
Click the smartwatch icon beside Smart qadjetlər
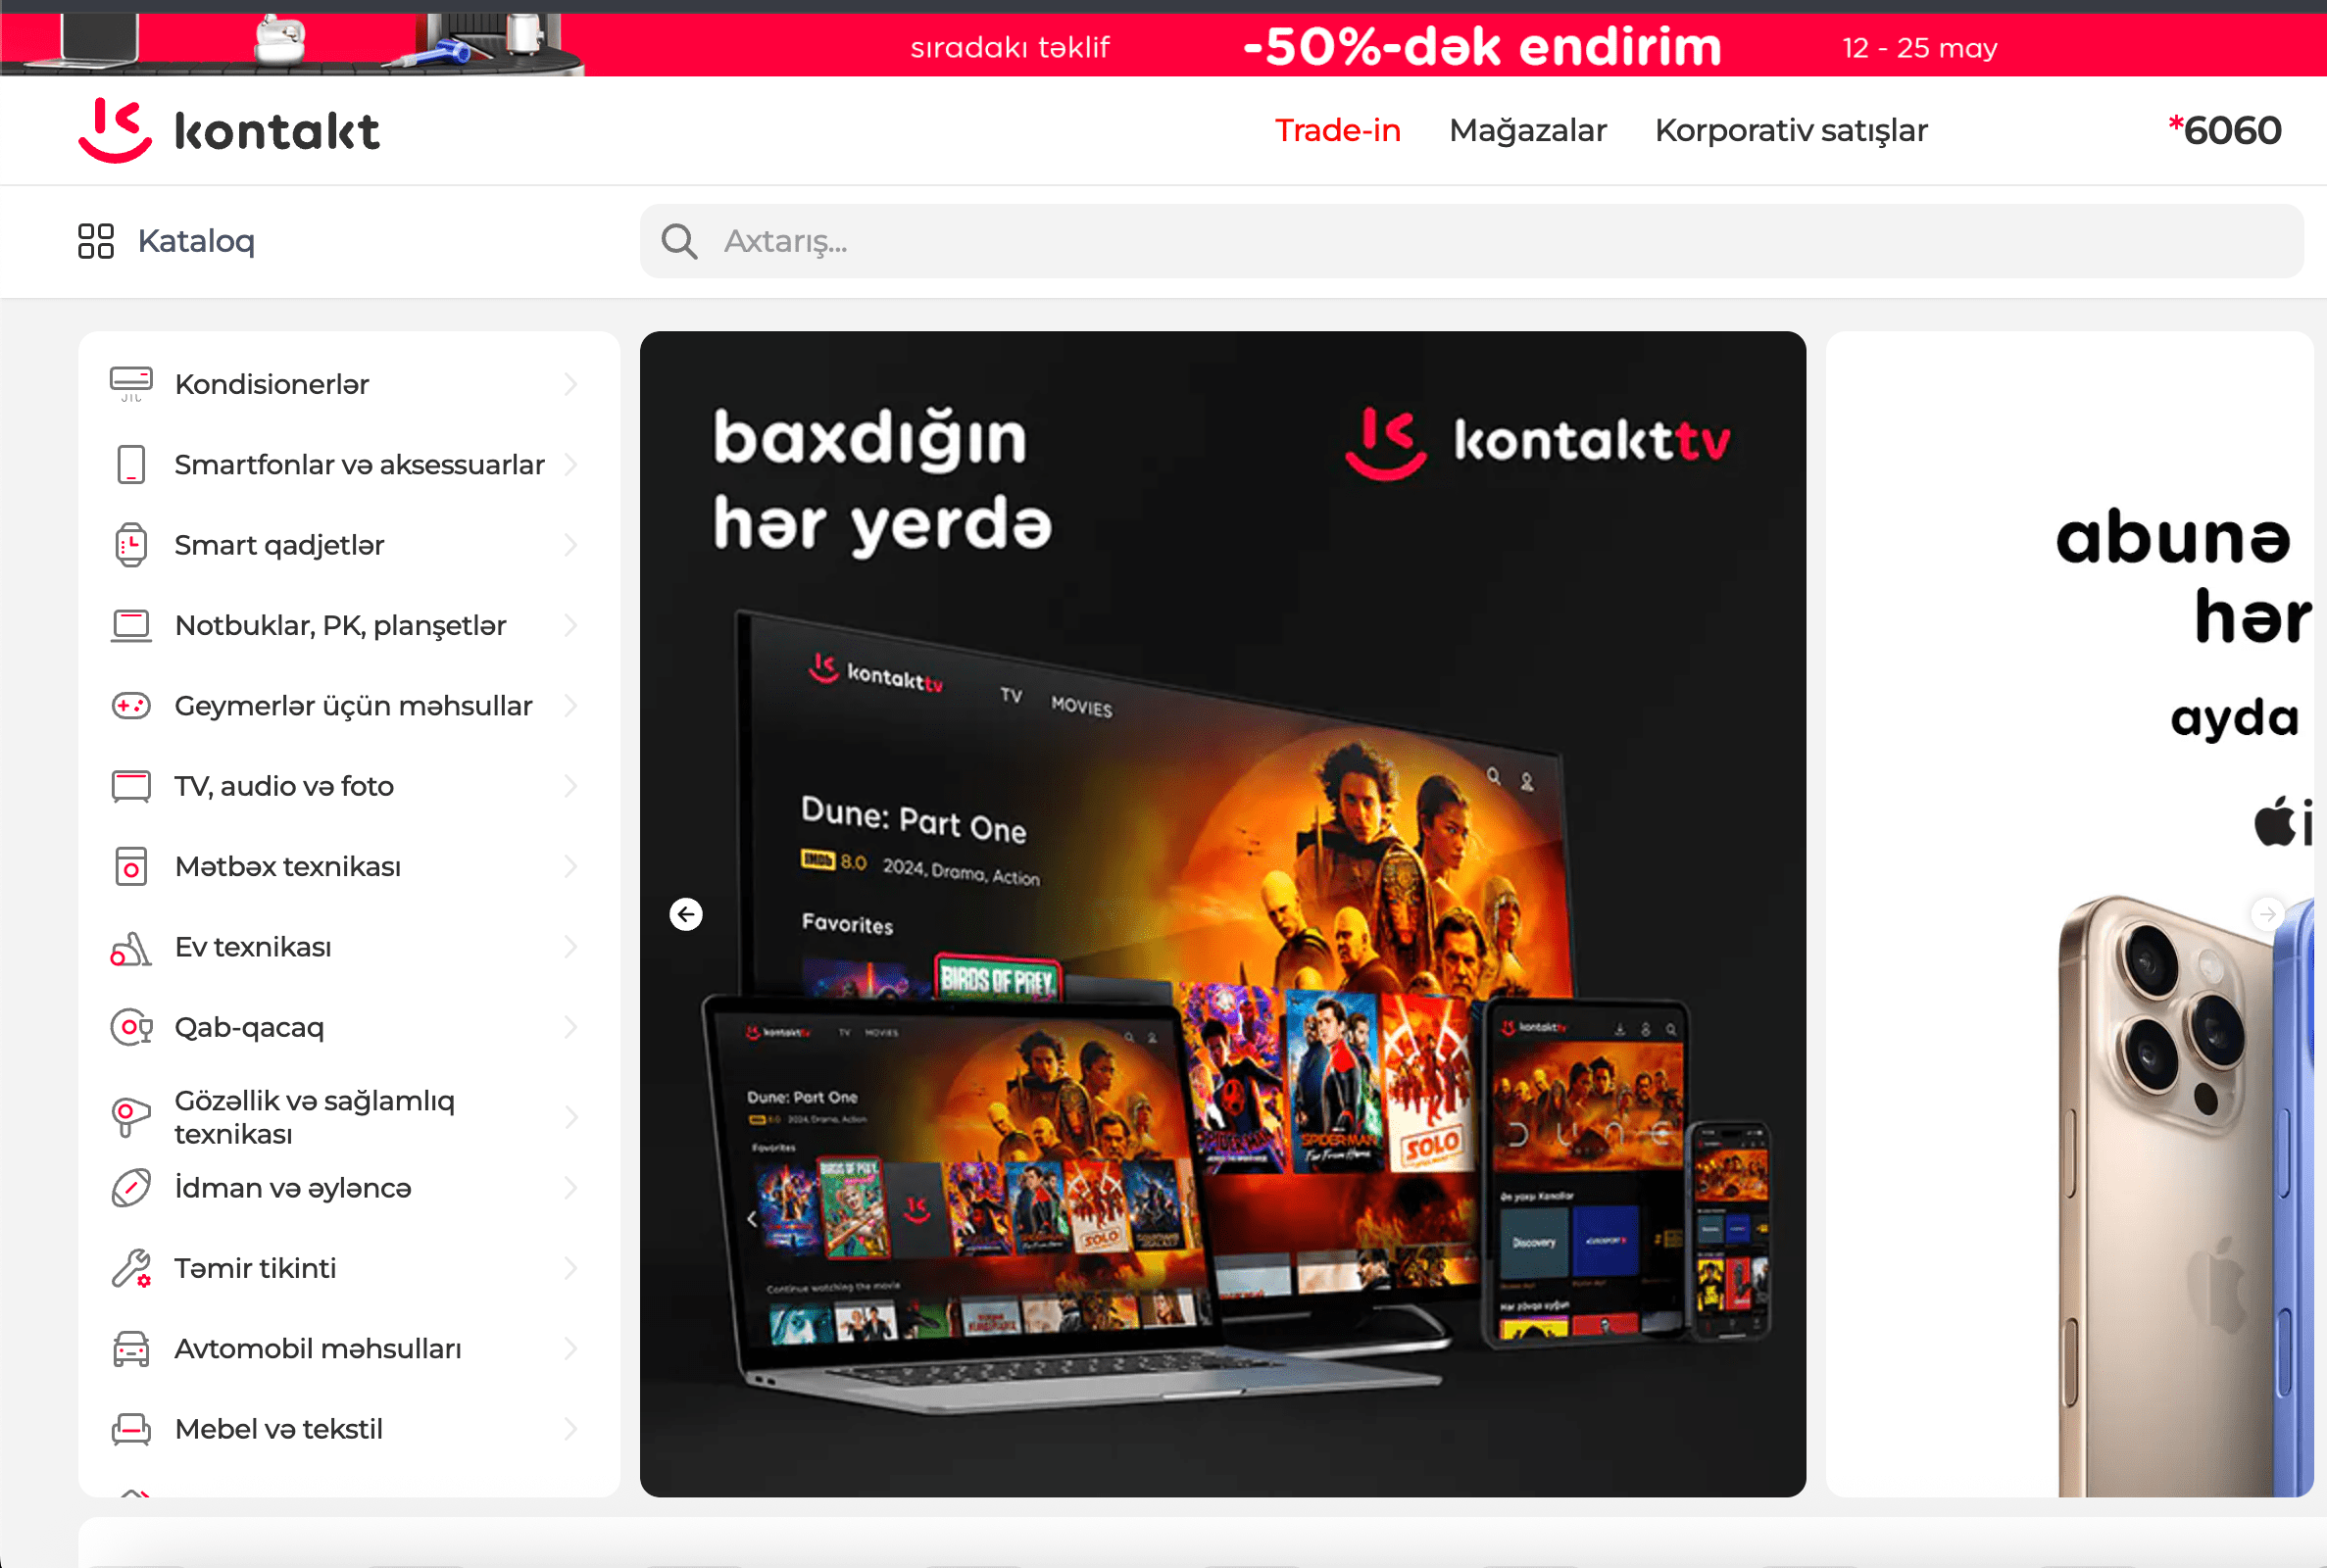(x=131, y=545)
